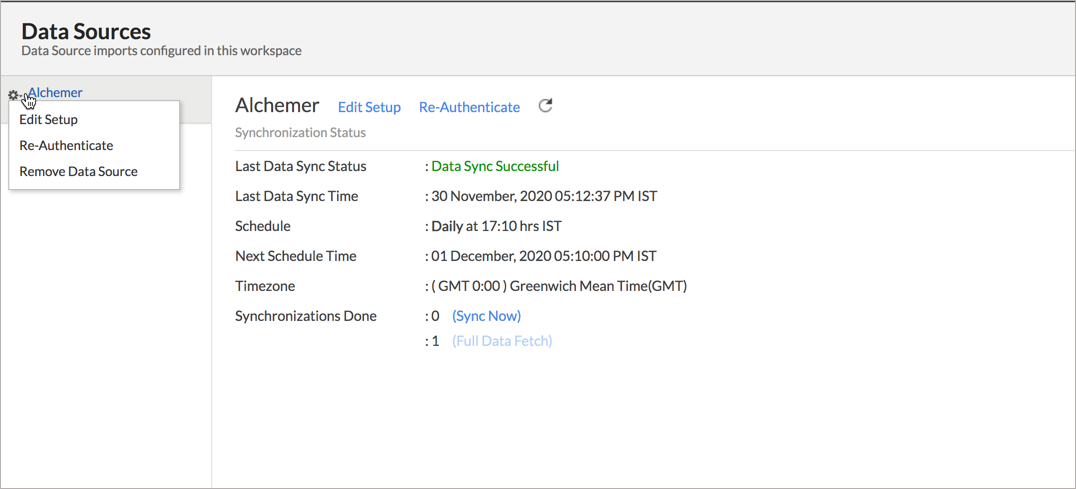Click the Greenwich Mean Time timezone value
The image size is (1076, 489).
click(x=559, y=287)
